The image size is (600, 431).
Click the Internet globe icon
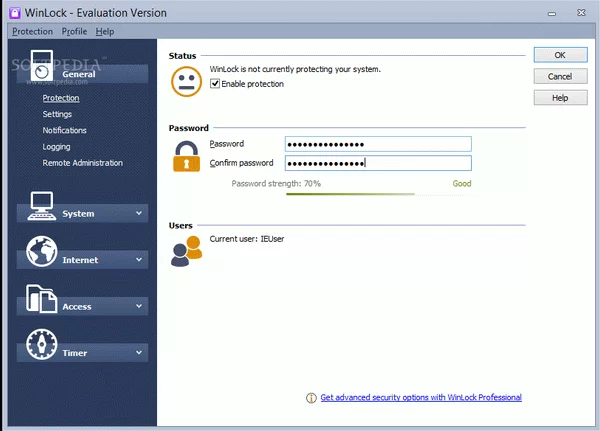[41, 253]
